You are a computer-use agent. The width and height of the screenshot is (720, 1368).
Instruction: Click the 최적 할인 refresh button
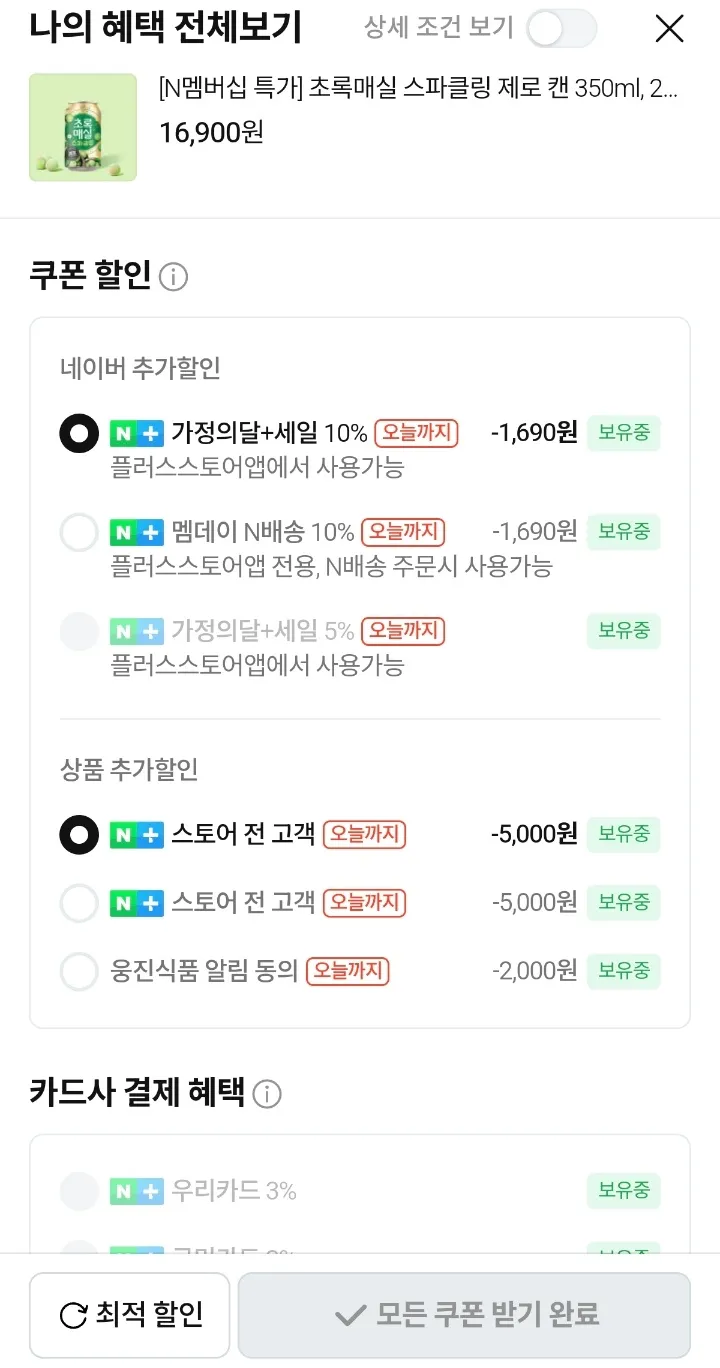(130, 1315)
